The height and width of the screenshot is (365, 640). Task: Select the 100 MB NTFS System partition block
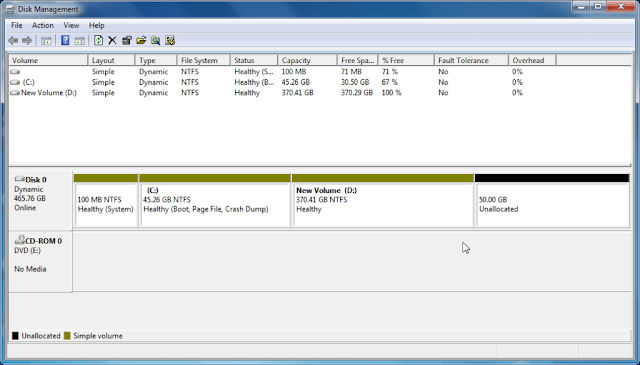106,200
